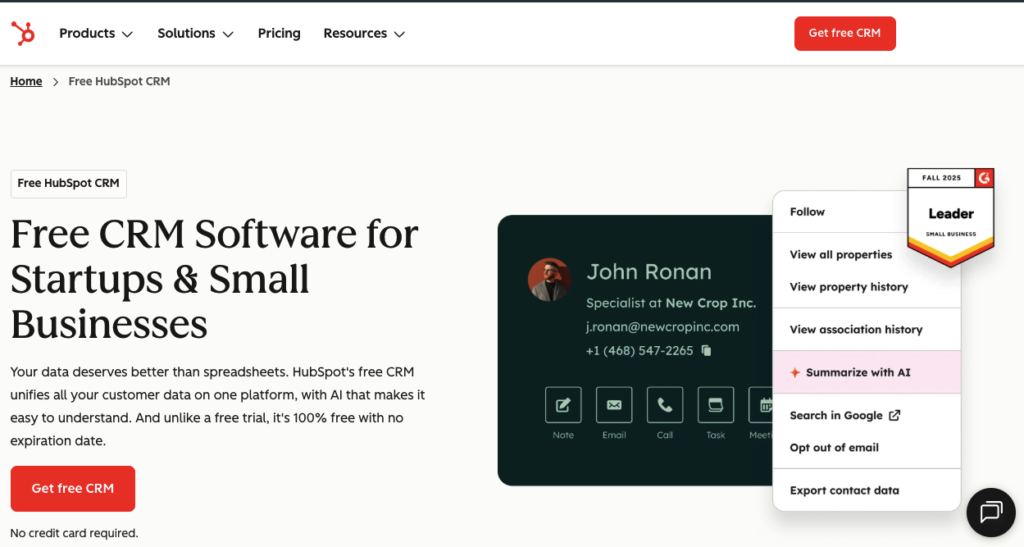Click Get free CRM below description
1024x547 pixels.
73,488
